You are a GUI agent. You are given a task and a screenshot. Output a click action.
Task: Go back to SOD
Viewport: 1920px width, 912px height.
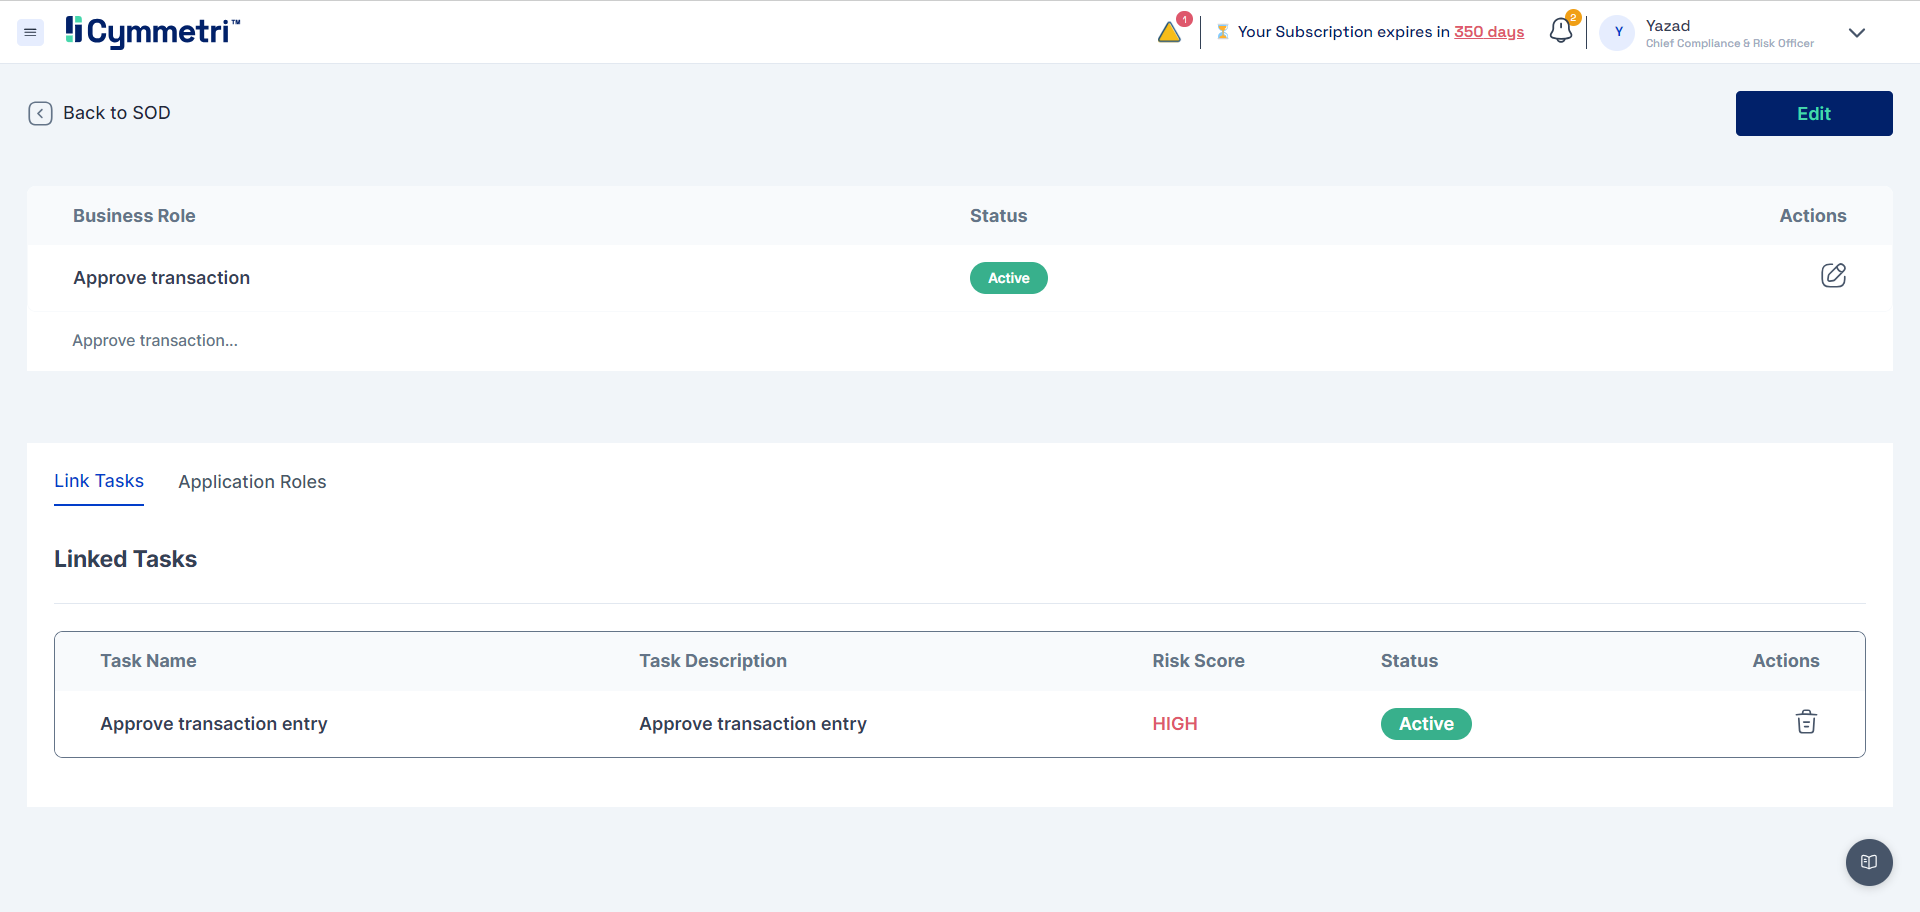coord(116,113)
